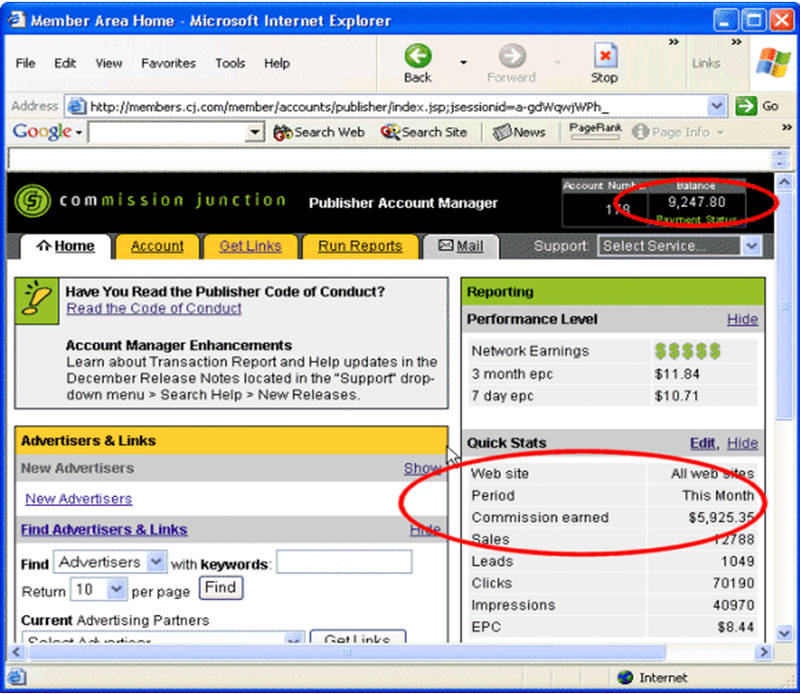
Task: Click into the keywords text field
Action: [344, 563]
